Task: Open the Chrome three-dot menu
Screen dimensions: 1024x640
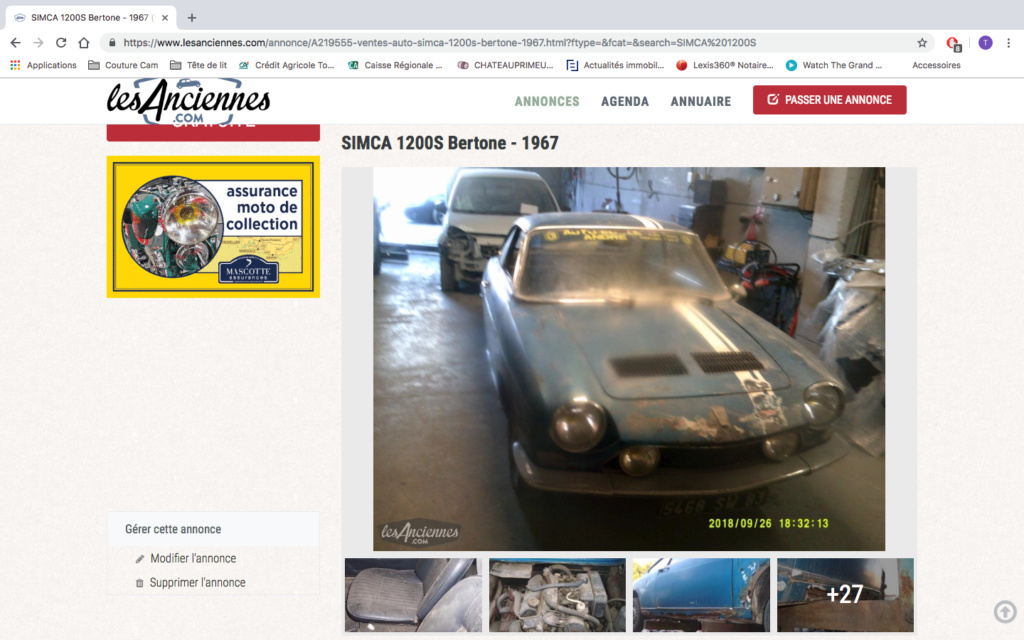Action: 1008,42
